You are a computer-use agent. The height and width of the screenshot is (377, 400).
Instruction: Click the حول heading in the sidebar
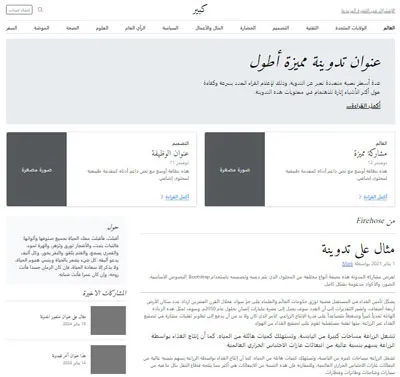click(113, 228)
